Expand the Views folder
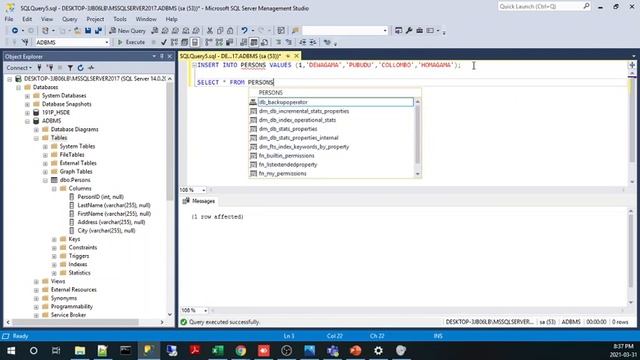Screen dimensions: 640x360 click(x=36, y=281)
